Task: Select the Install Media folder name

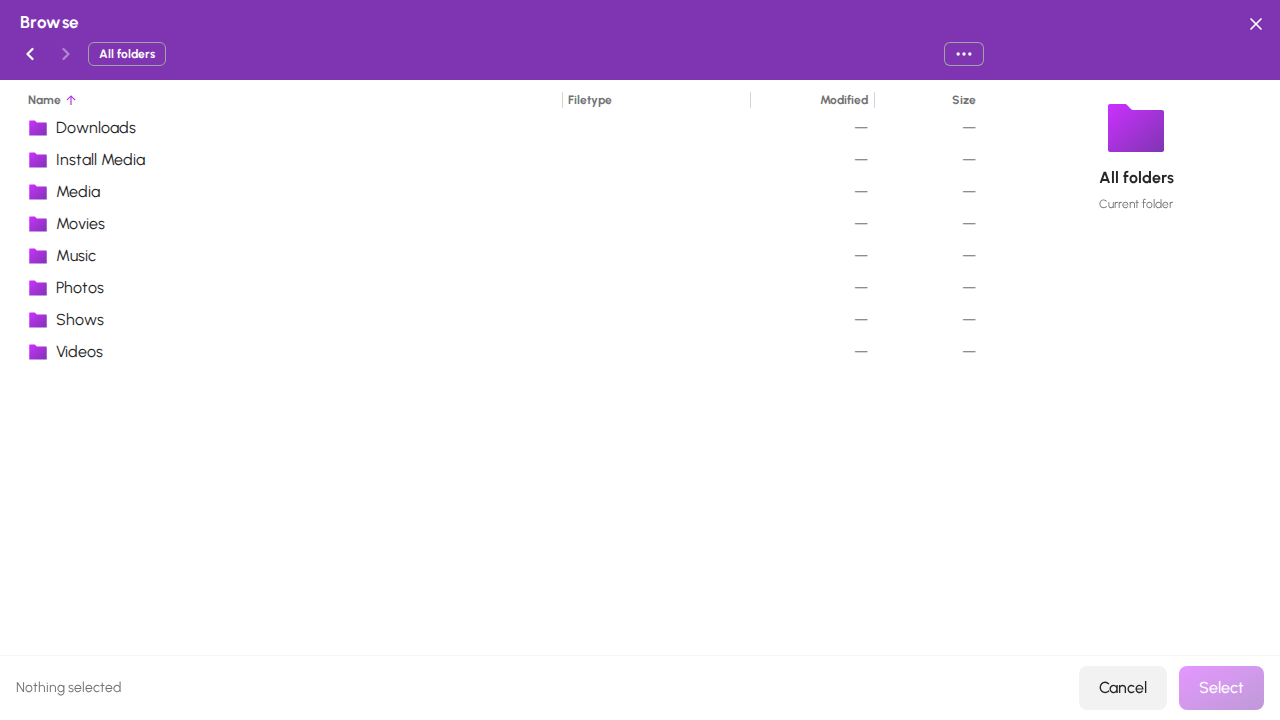Action: [101, 160]
